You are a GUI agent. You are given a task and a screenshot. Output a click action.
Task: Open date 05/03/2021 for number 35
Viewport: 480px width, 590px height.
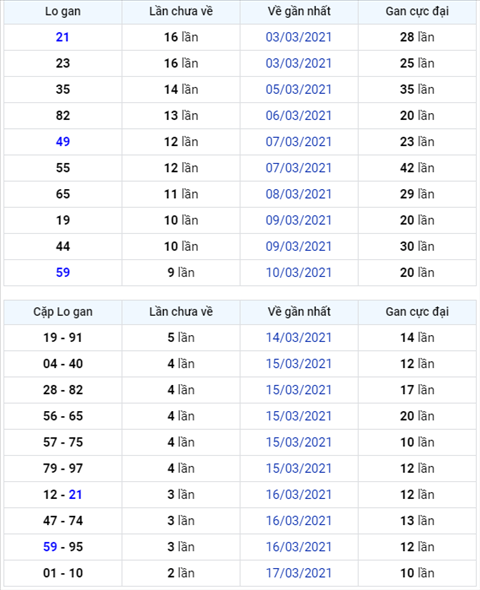[299, 90]
